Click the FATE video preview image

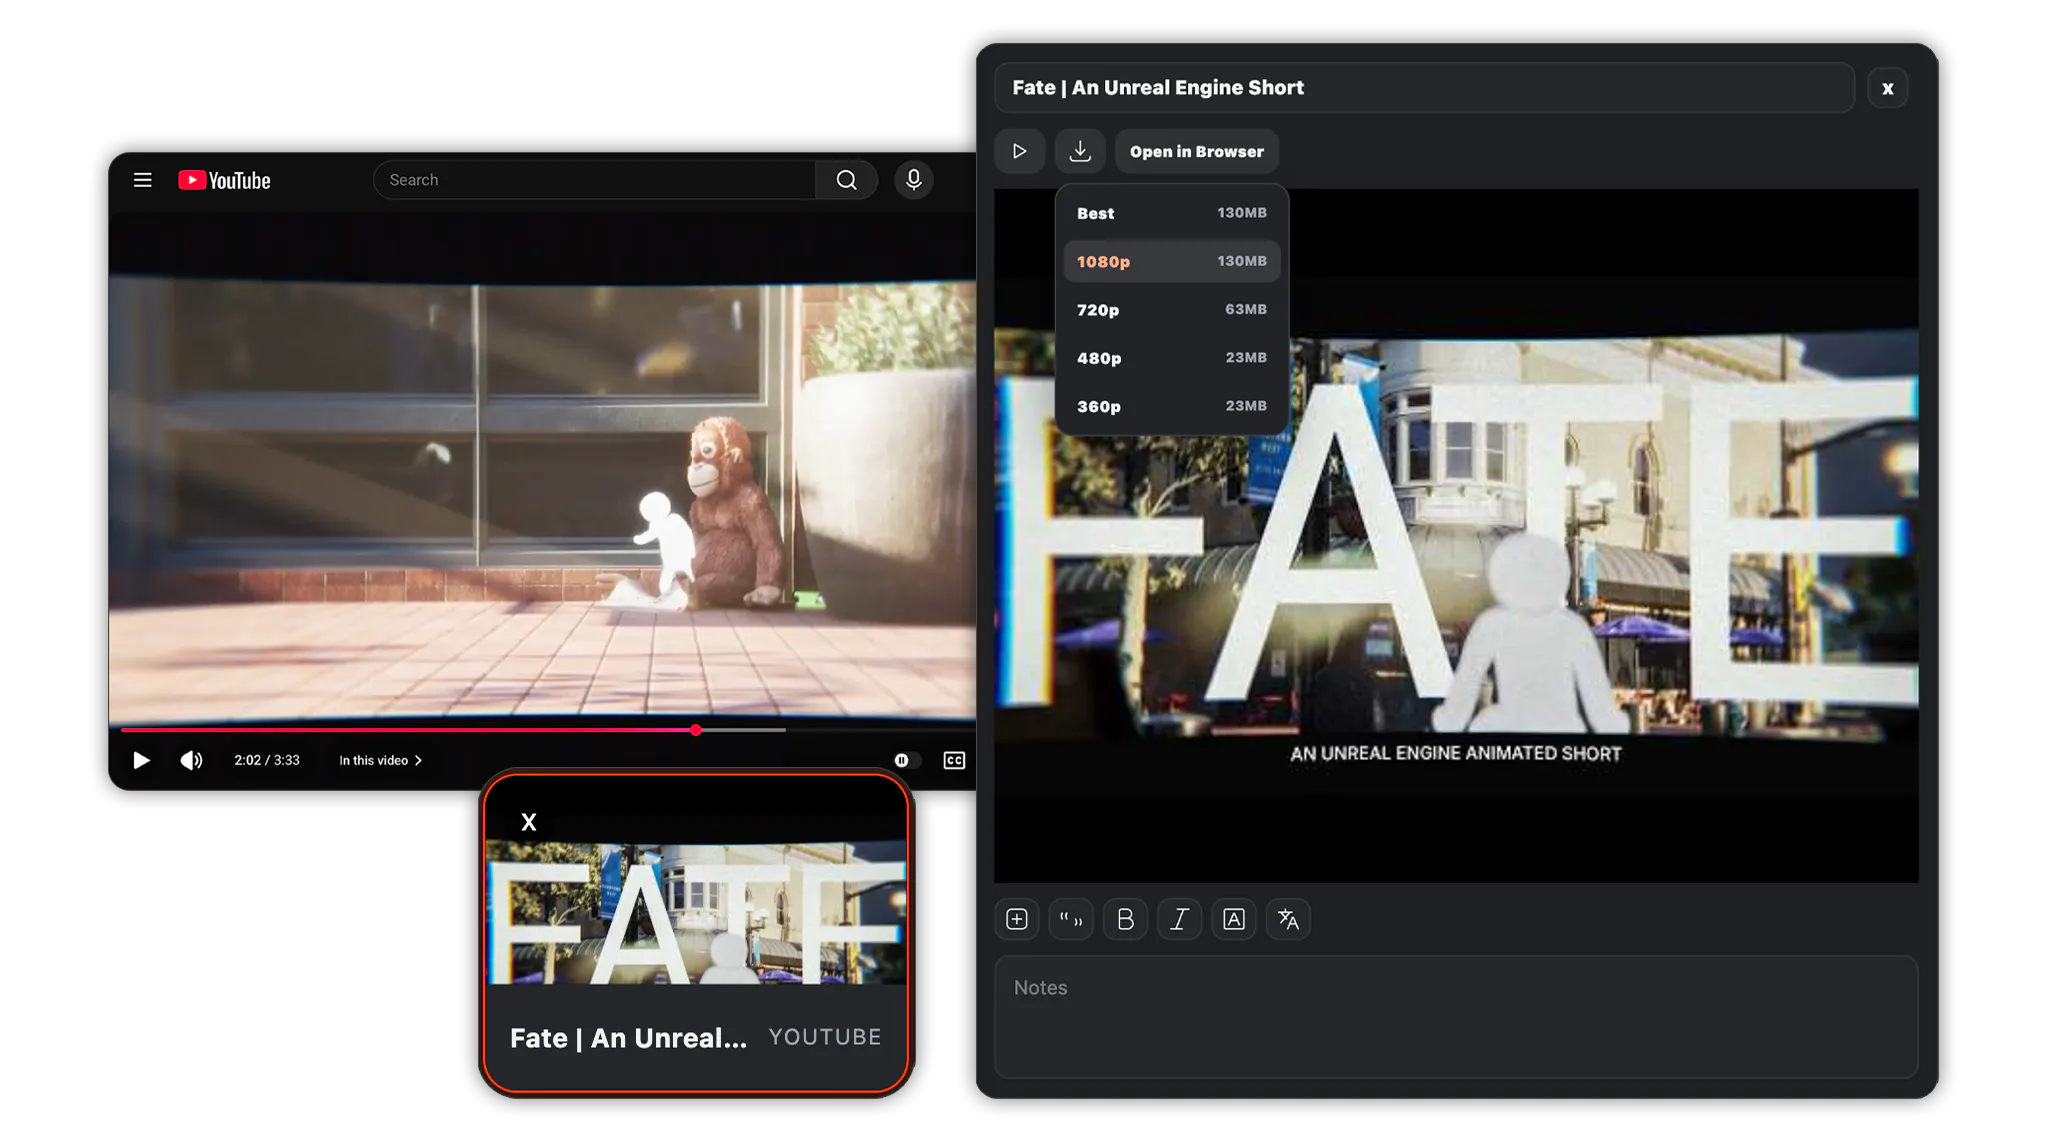(x=1456, y=536)
